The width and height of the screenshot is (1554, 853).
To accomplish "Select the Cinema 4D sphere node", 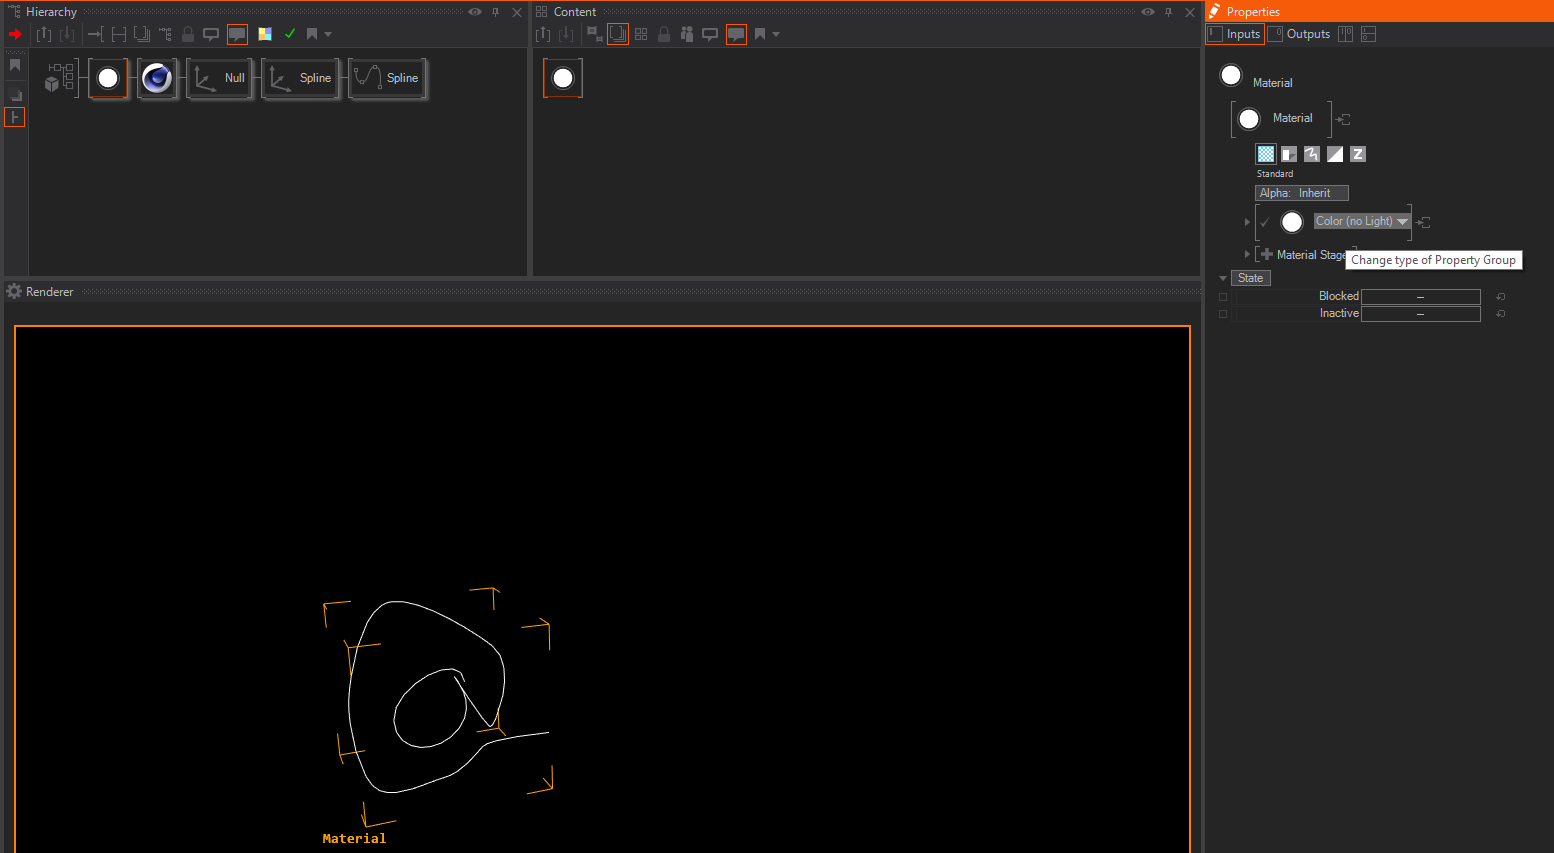I will pyautogui.click(x=157, y=78).
